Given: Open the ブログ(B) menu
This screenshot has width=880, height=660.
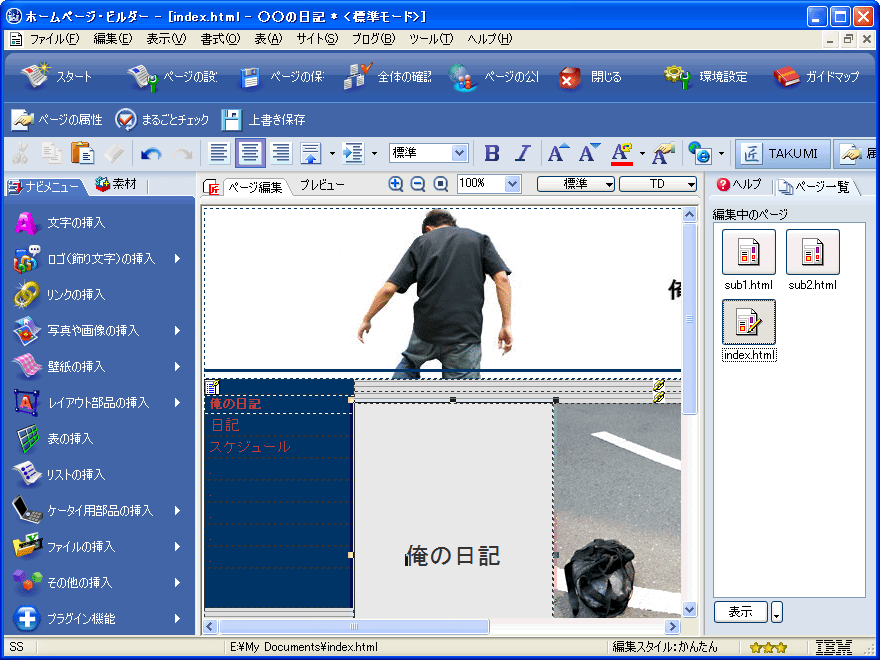Looking at the screenshot, I should pyautogui.click(x=374, y=39).
